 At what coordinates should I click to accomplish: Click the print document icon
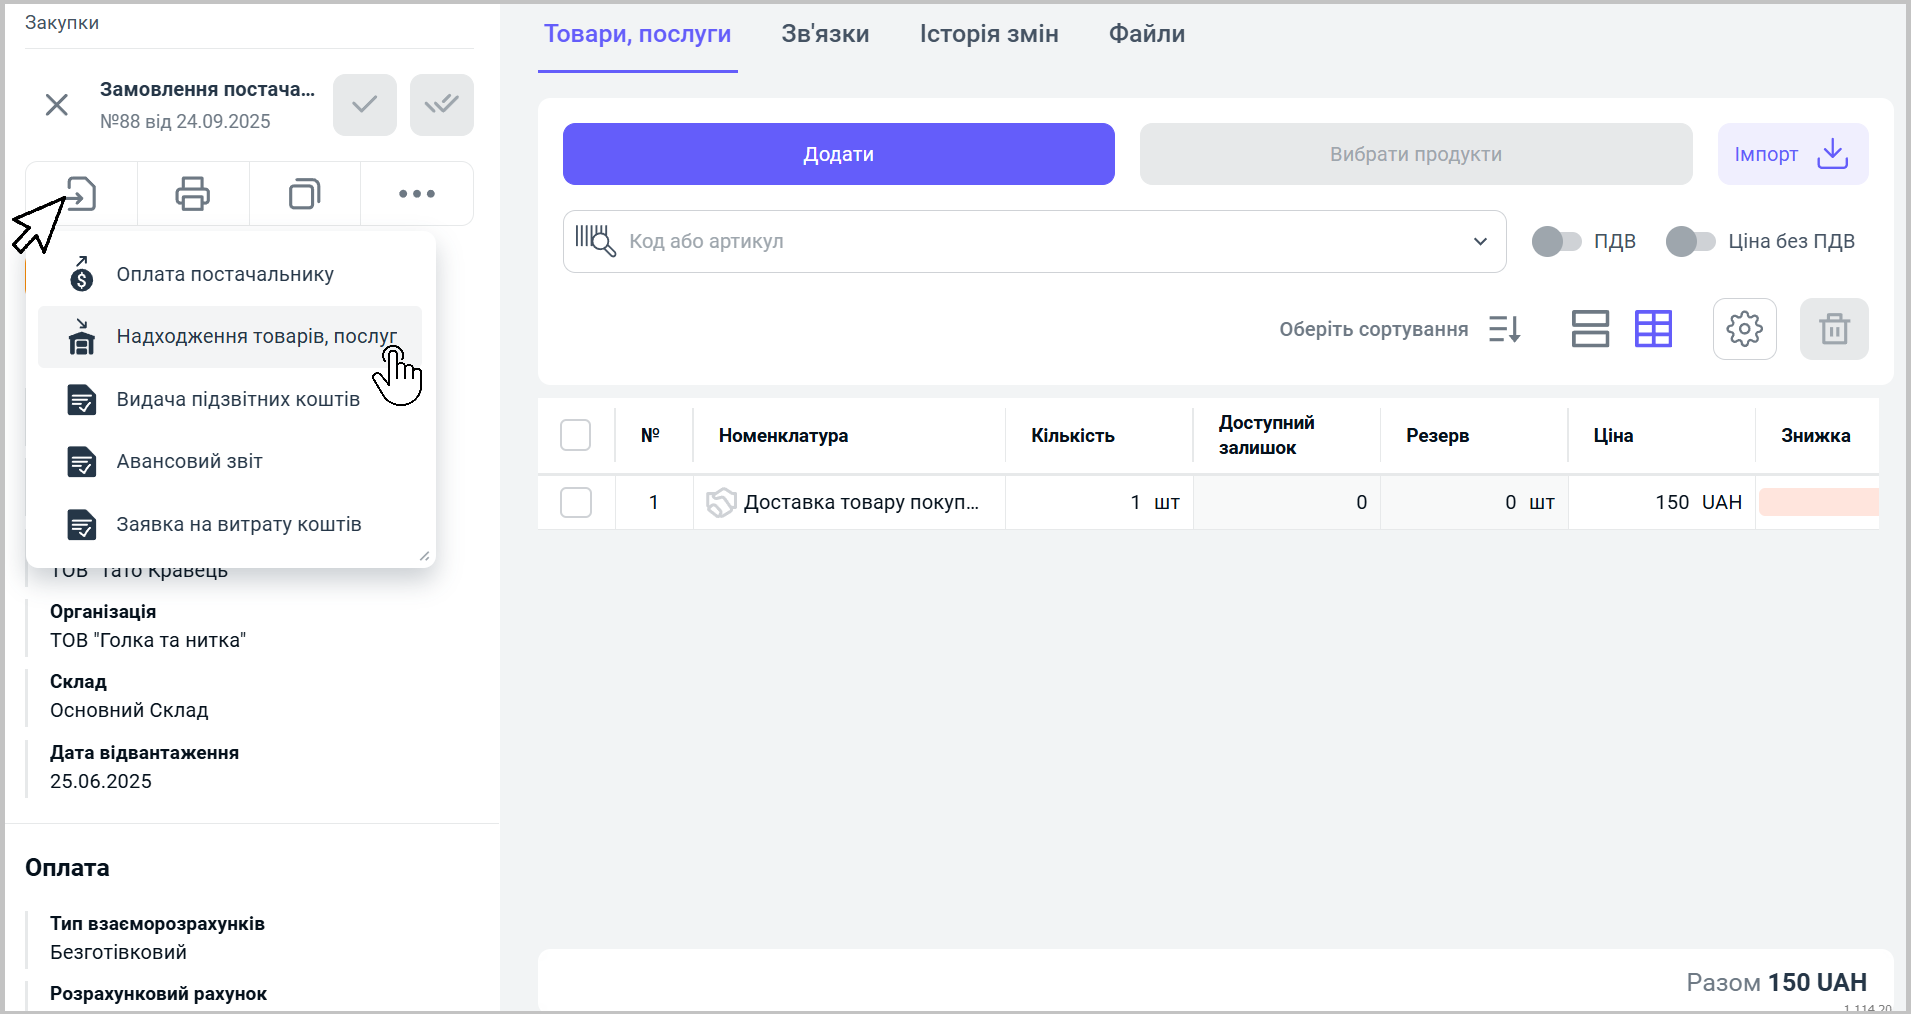point(192,193)
